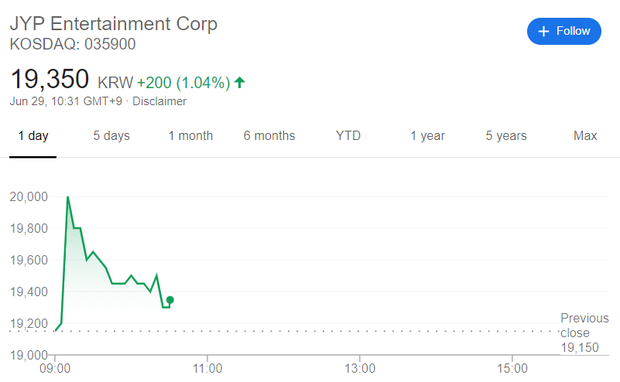Viewport: 620px width, 382px height.
Task: Select the 1 day tab
Action: click(x=33, y=136)
